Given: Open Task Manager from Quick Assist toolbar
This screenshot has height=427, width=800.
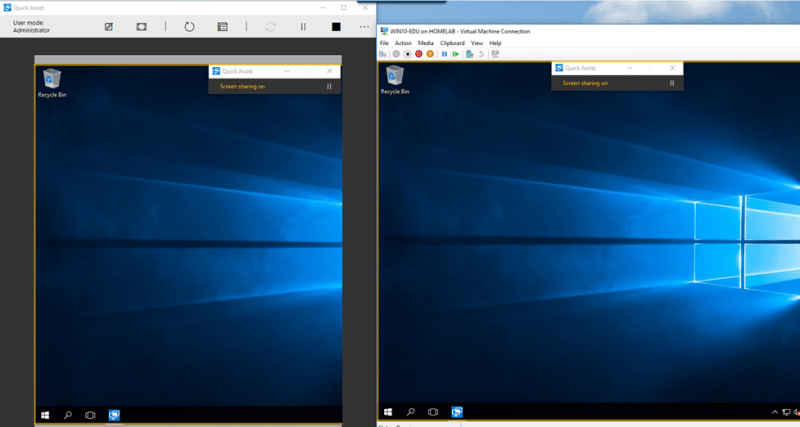Looking at the screenshot, I should 222,27.
